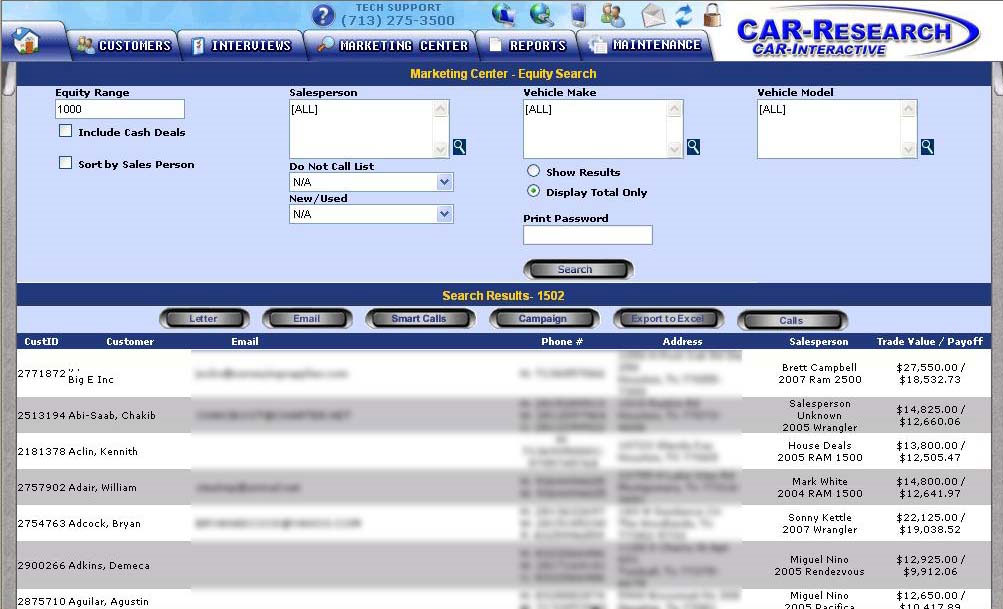This screenshot has height=609, width=1003.
Task: Select customer Aclin, Kennith
Action: [x=103, y=451]
